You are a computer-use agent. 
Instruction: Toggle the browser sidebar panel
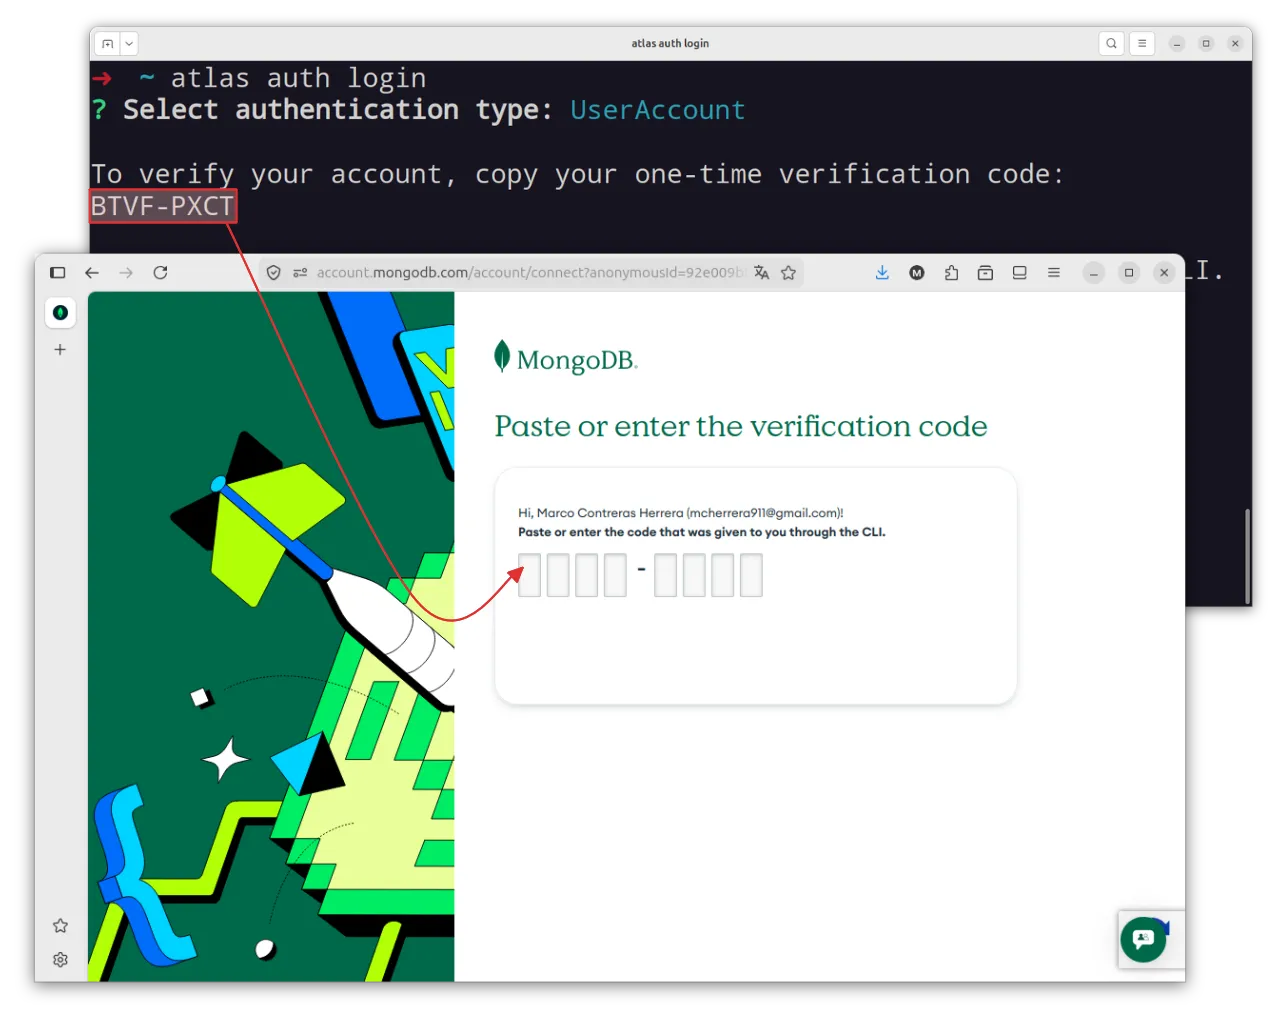(x=58, y=273)
